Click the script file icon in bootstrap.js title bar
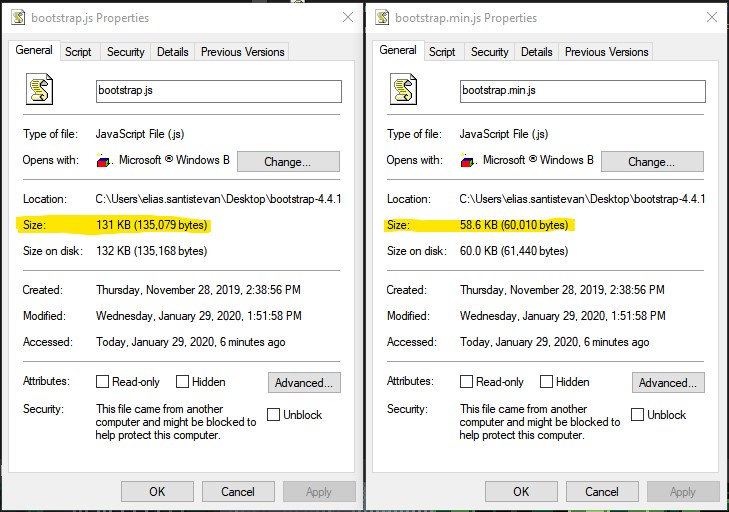 (x=17, y=17)
